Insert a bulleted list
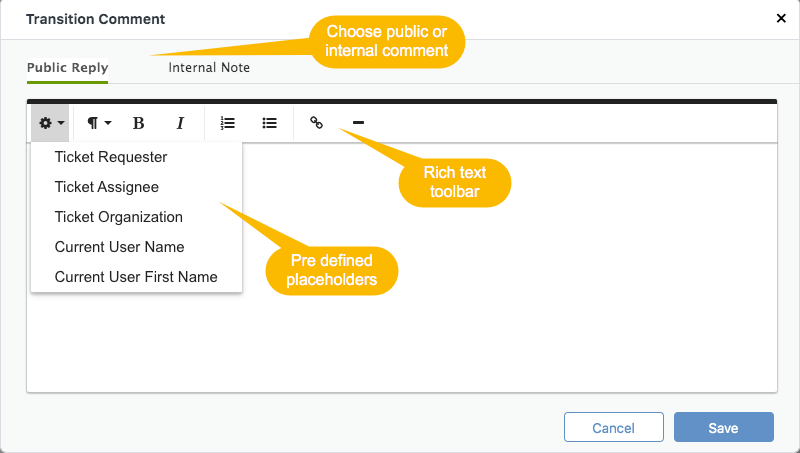Image resolution: width=800 pixels, height=453 pixels. (x=269, y=123)
